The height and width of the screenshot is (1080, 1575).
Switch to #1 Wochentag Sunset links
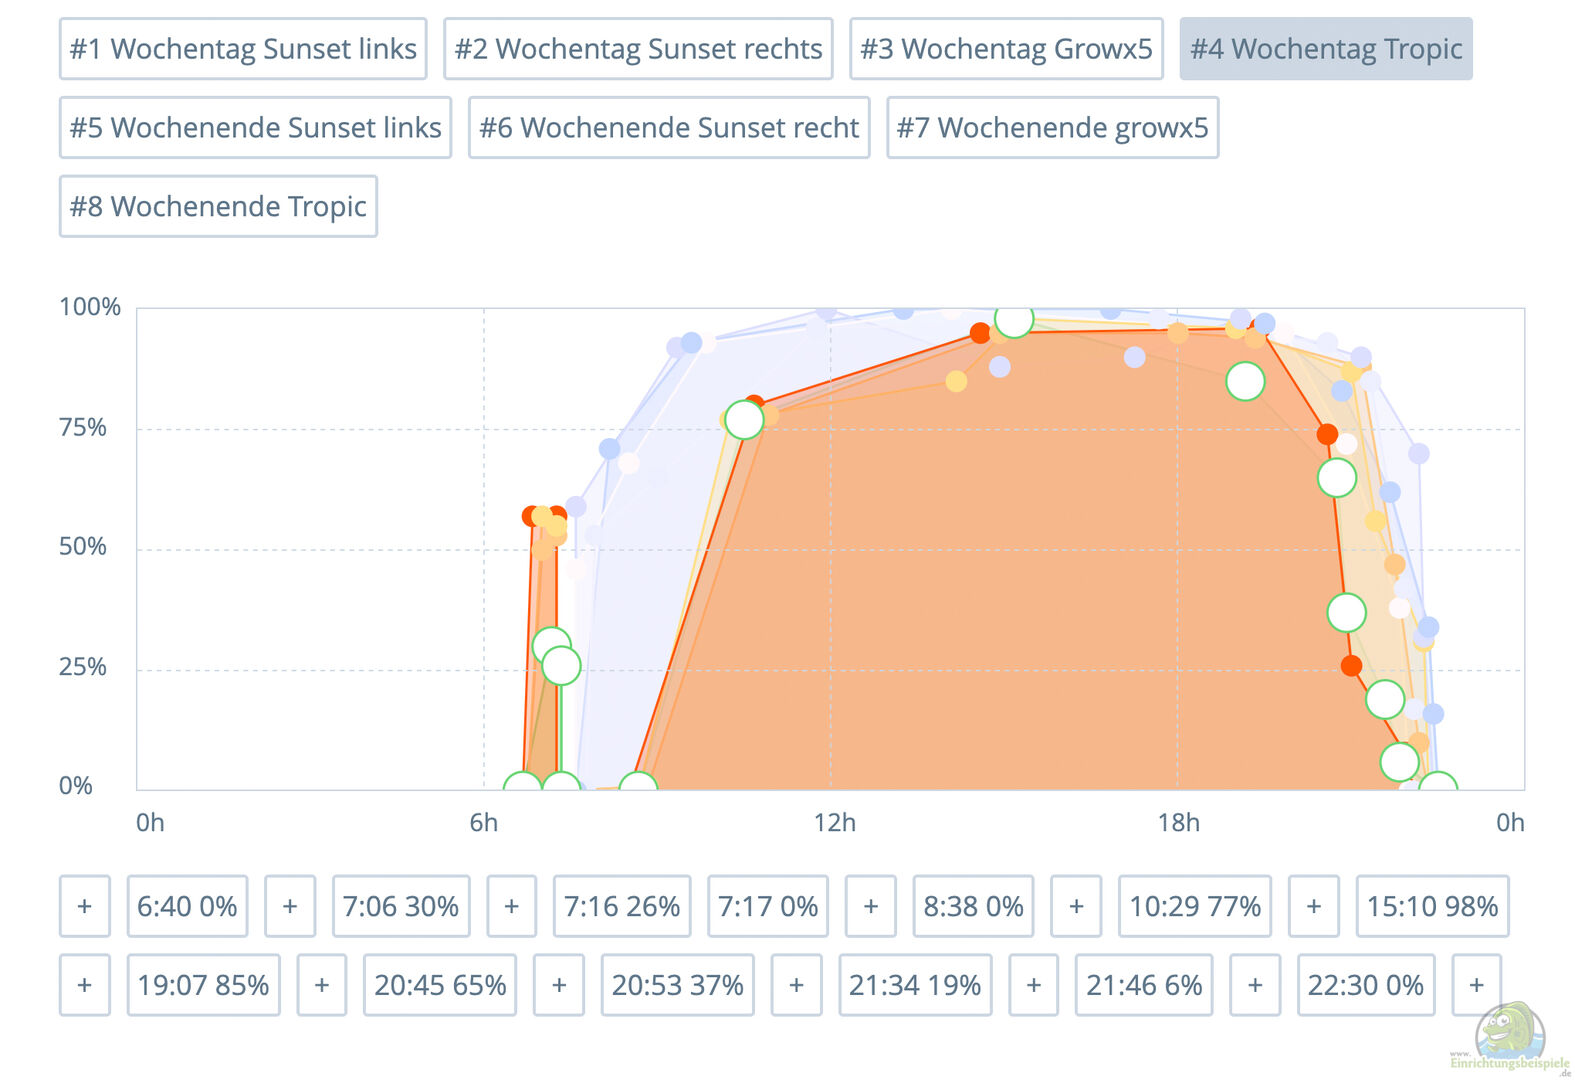click(x=243, y=49)
